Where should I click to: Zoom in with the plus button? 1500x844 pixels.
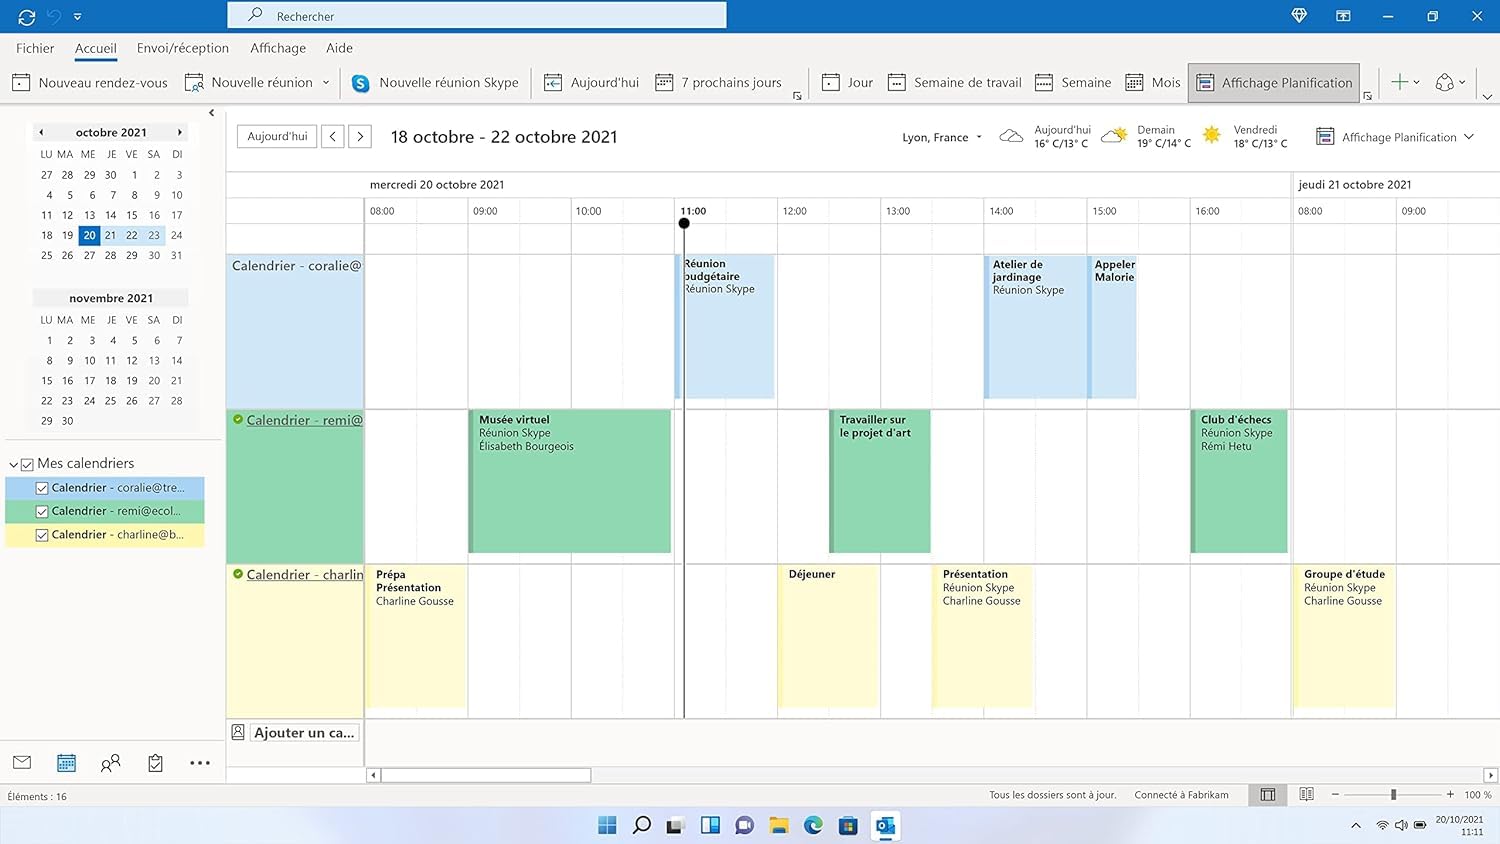(1450, 795)
